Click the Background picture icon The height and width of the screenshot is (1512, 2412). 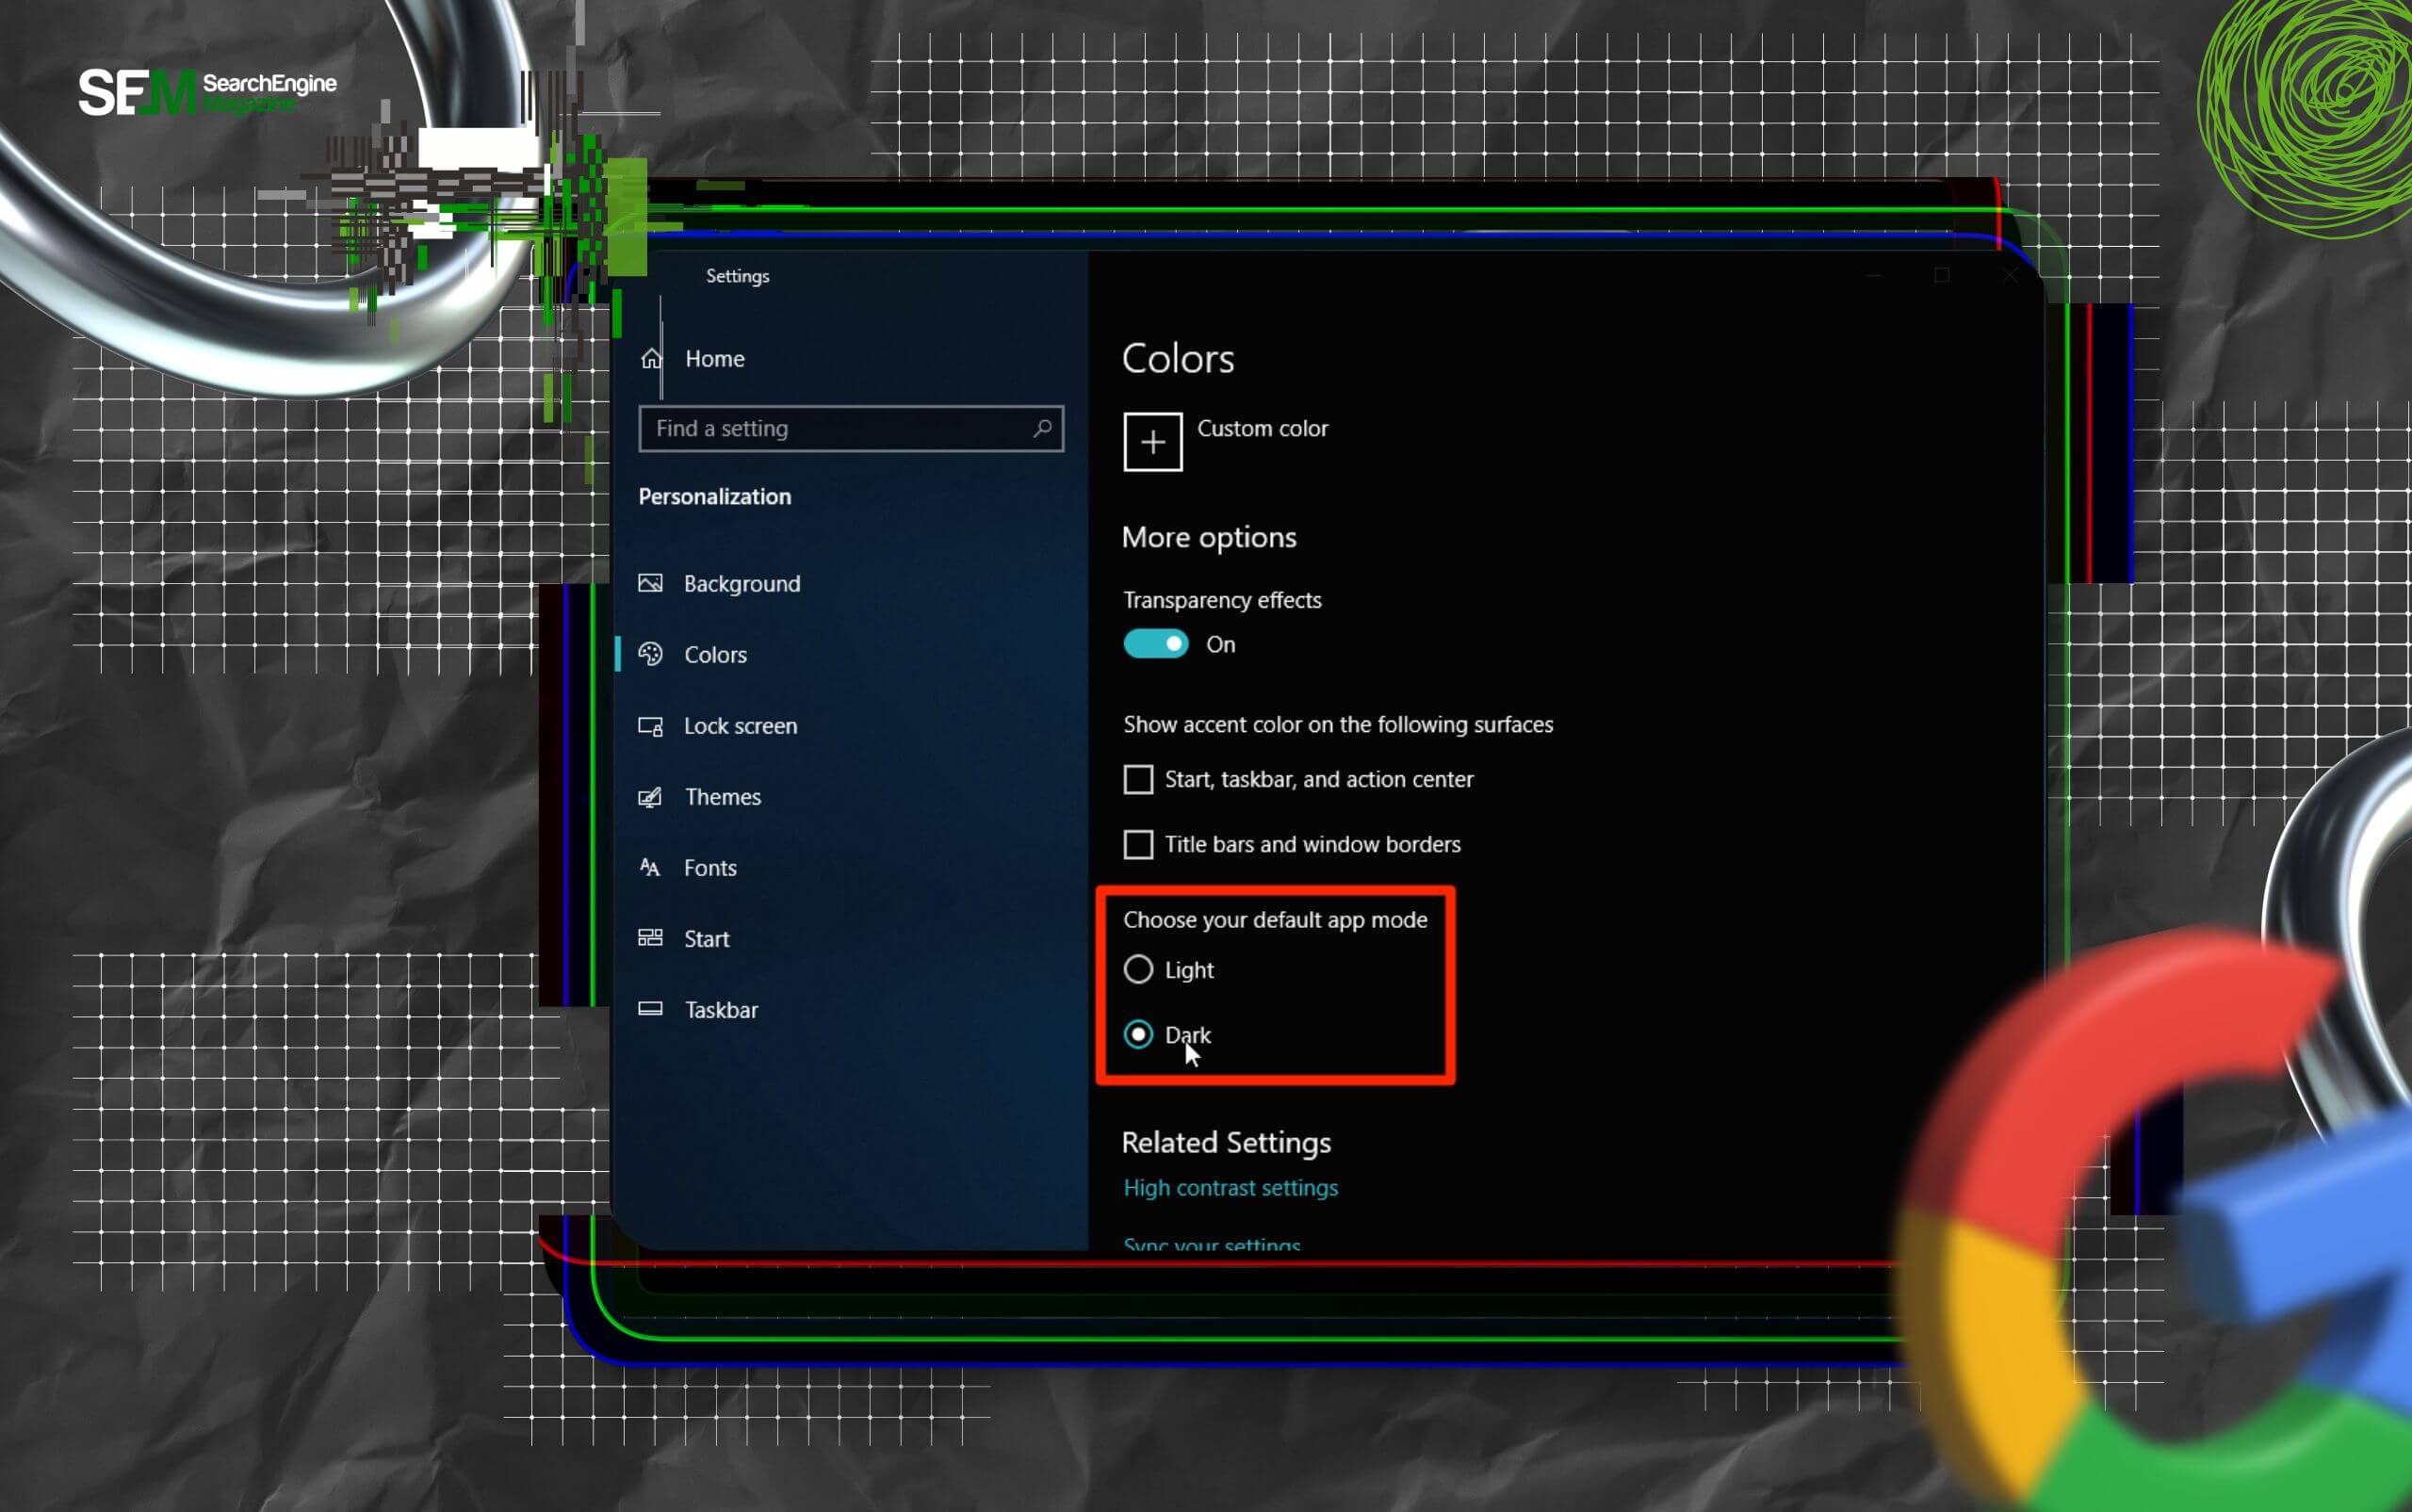tap(650, 583)
